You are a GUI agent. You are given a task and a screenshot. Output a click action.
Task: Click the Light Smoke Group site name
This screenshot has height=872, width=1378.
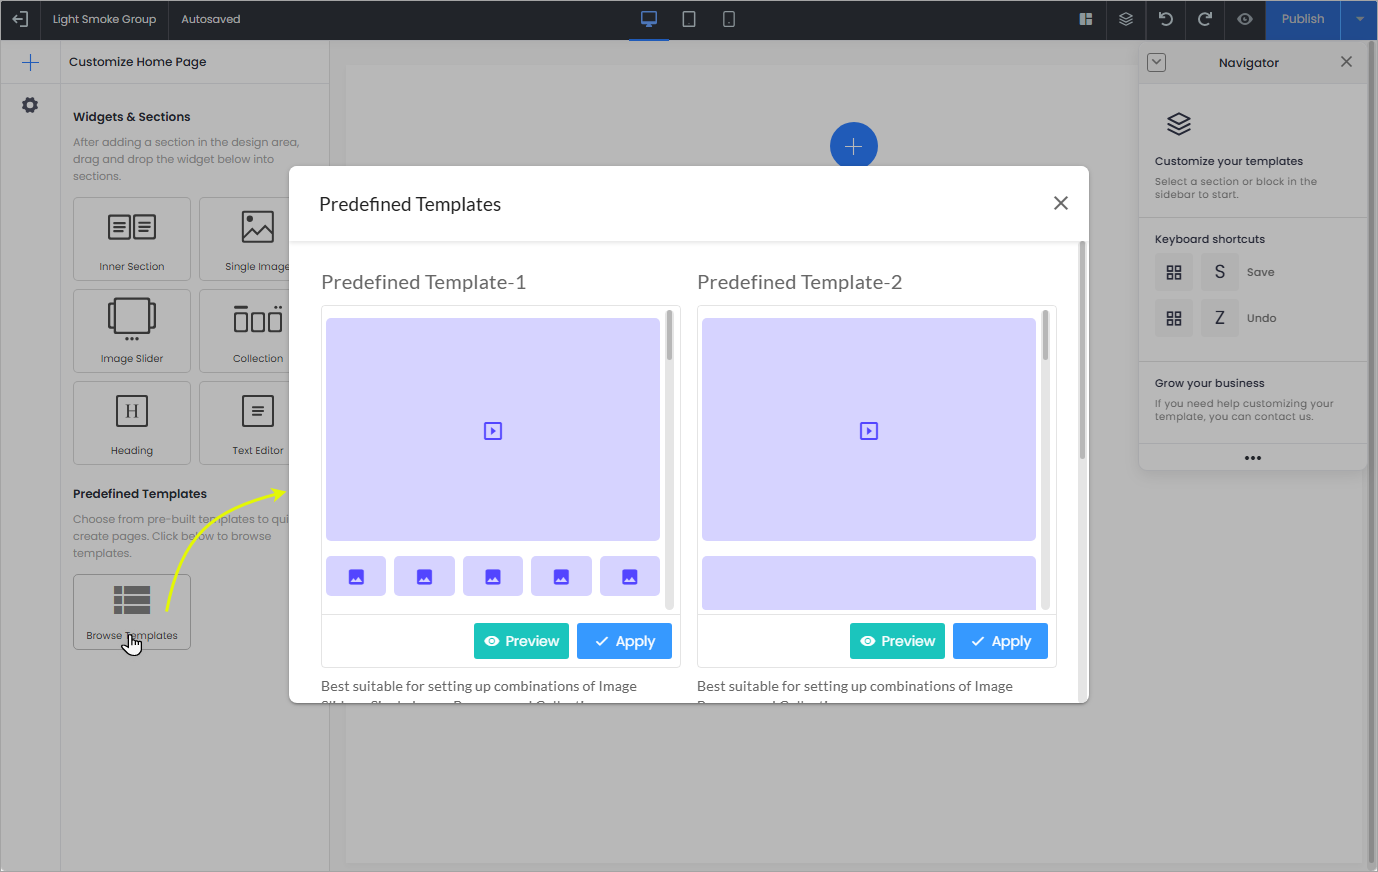(104, 19)
